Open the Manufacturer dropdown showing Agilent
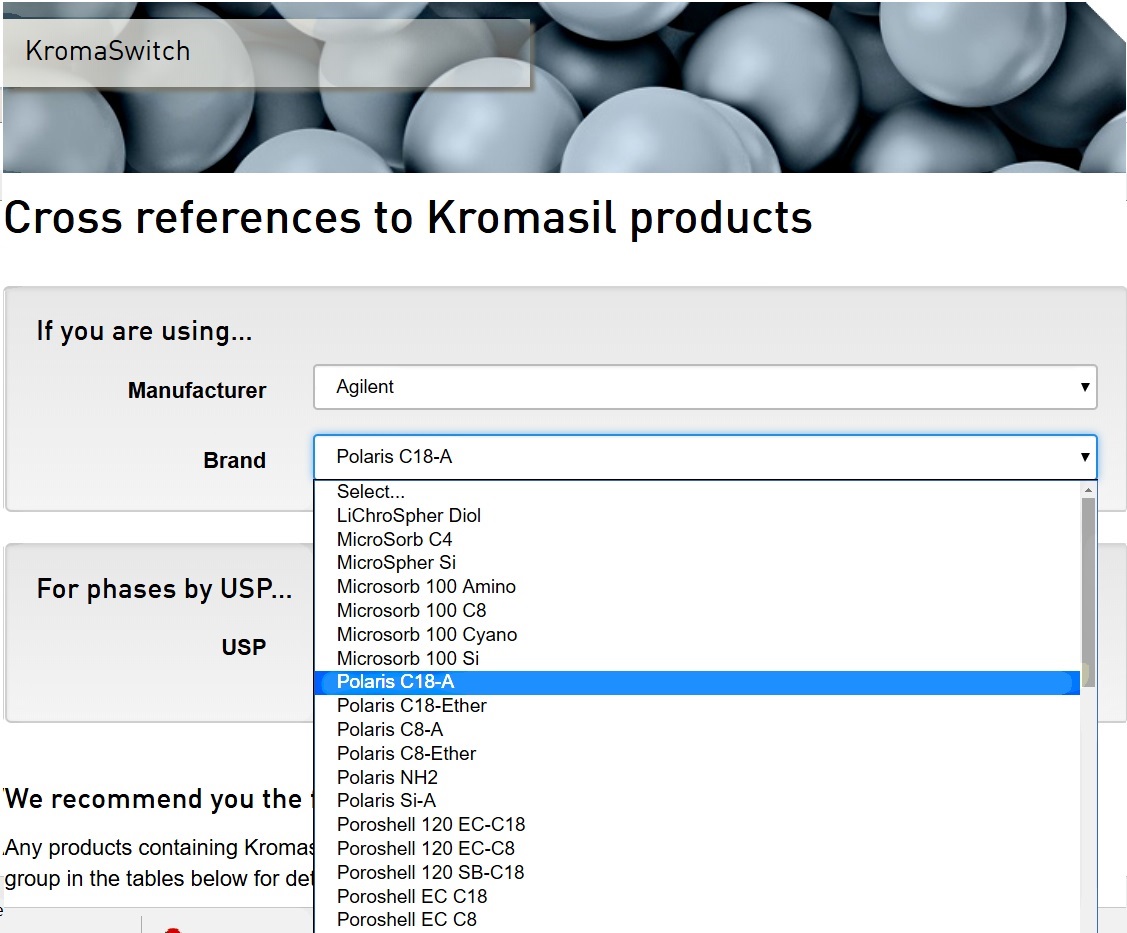Screen dimensions: 1127x933 (x=705, y=387)
